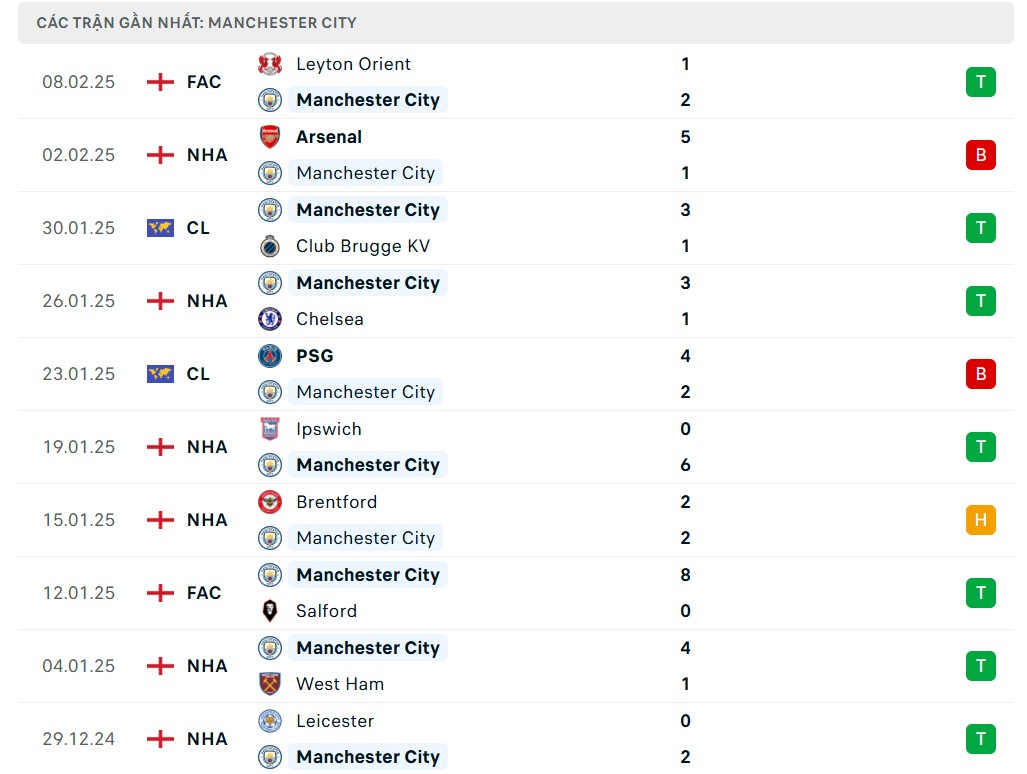The width and height of the screenshot is (1027, 774).
Task: Click the England flag on 08.02.25 row
Action: [x=160, y=82]
